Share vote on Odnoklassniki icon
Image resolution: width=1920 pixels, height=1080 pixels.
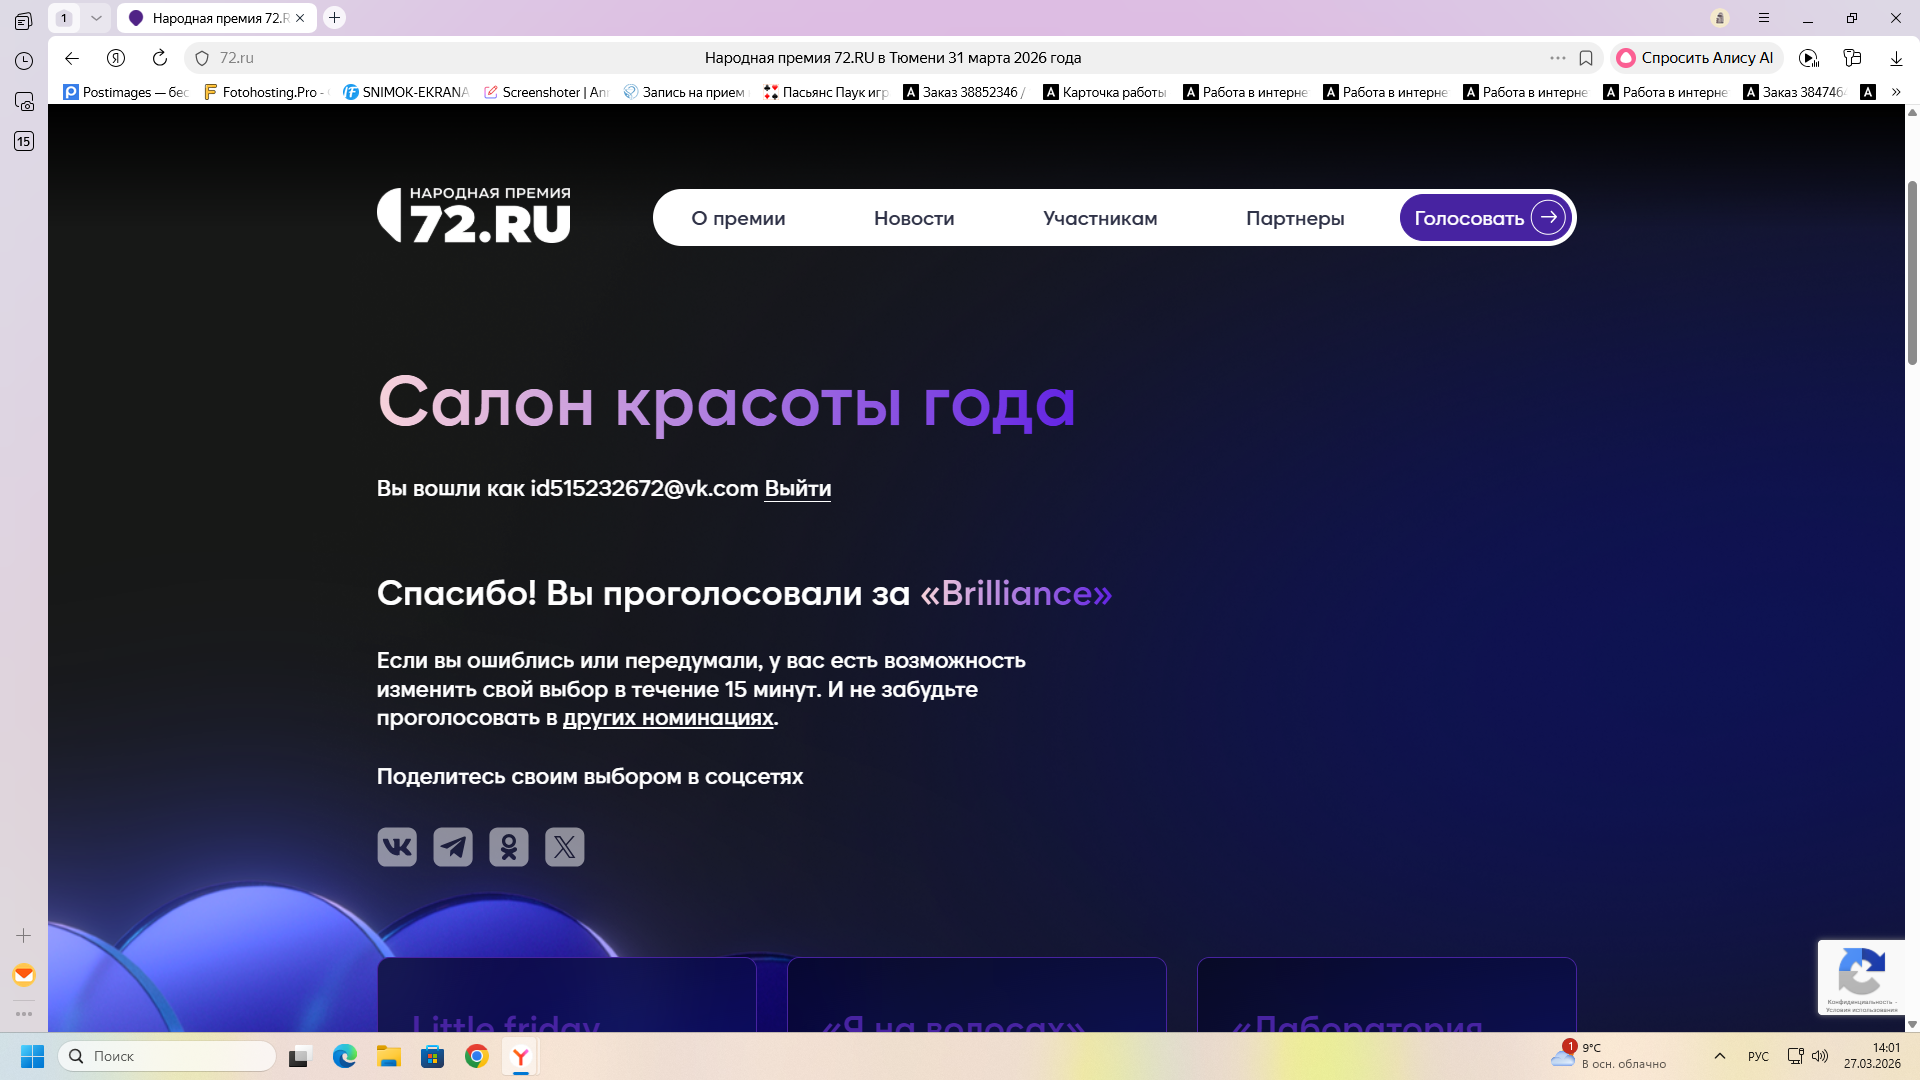click(509, 847)
